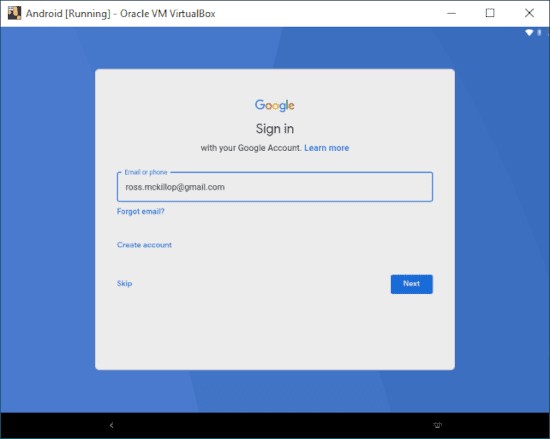Click the battery status icon

(539, 33)
